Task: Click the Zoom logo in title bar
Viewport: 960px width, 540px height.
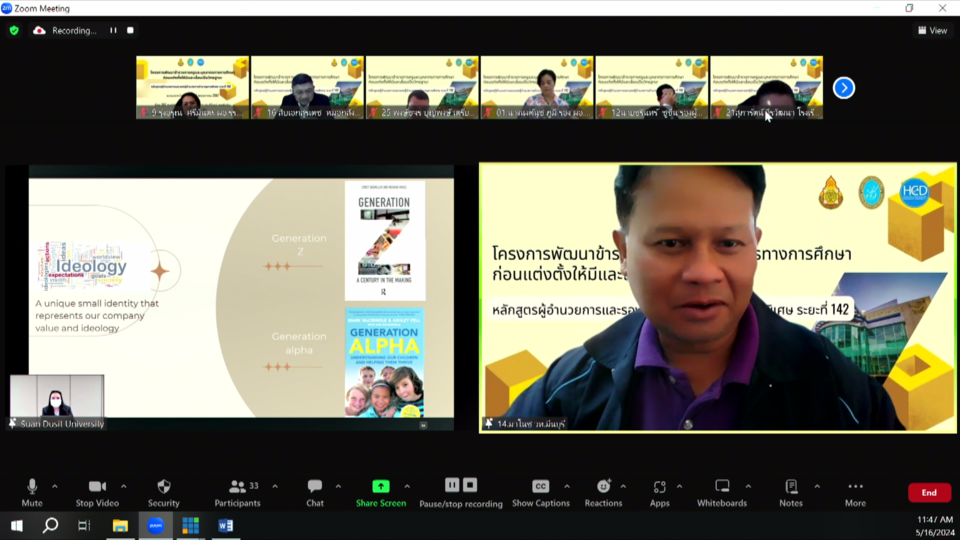Action: 6,8
